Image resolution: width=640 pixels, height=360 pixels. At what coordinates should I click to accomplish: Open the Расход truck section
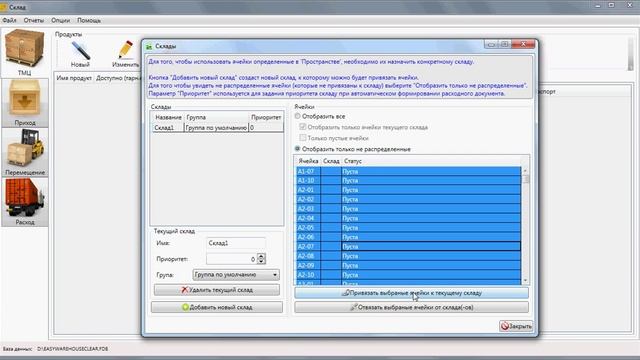pos(24,202)
